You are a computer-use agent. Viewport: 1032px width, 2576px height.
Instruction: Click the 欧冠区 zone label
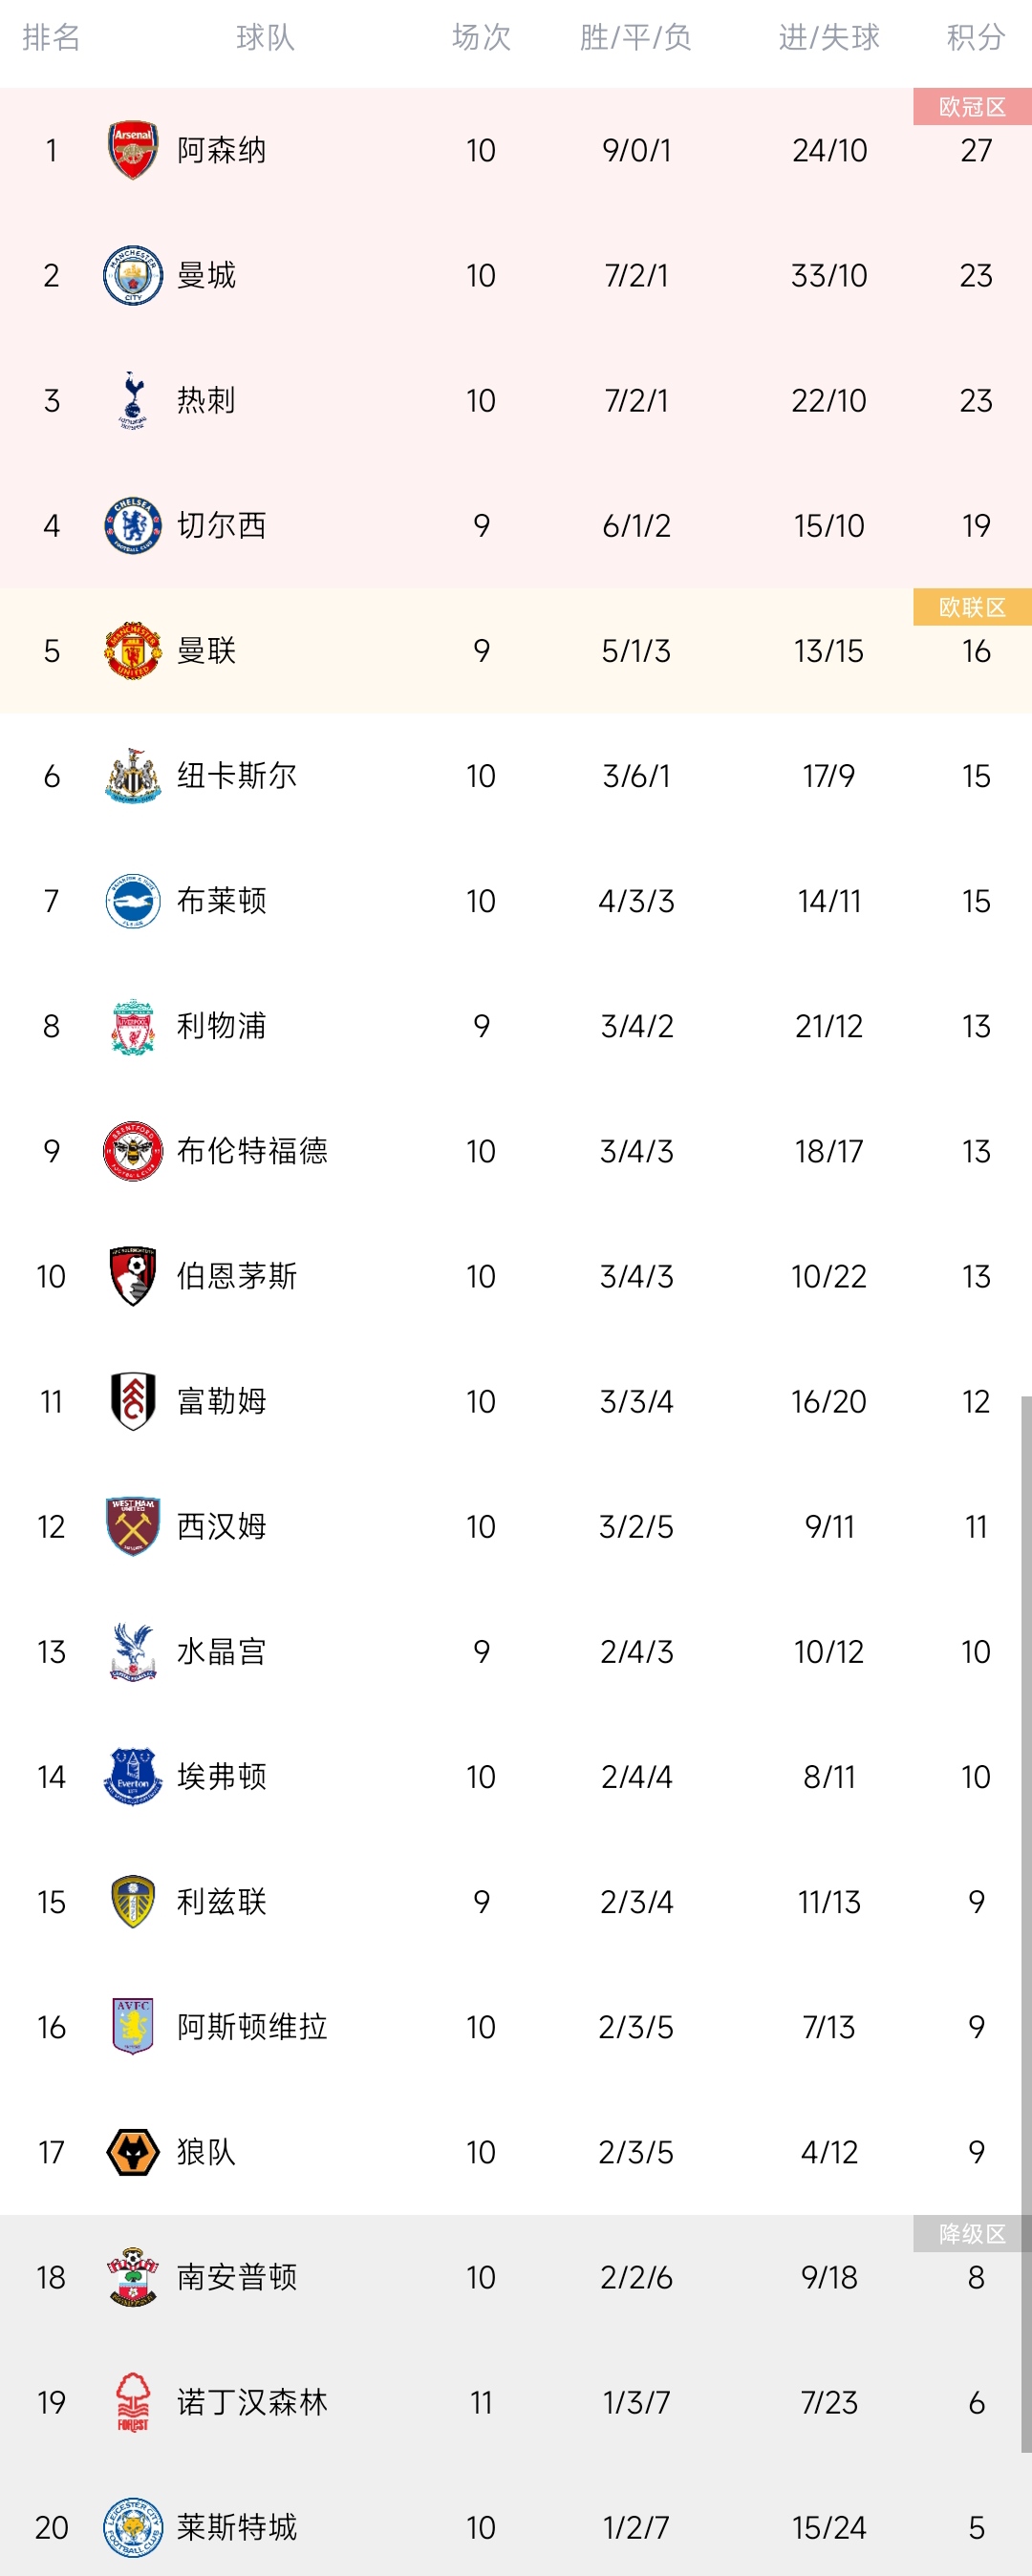click(972, 107)
